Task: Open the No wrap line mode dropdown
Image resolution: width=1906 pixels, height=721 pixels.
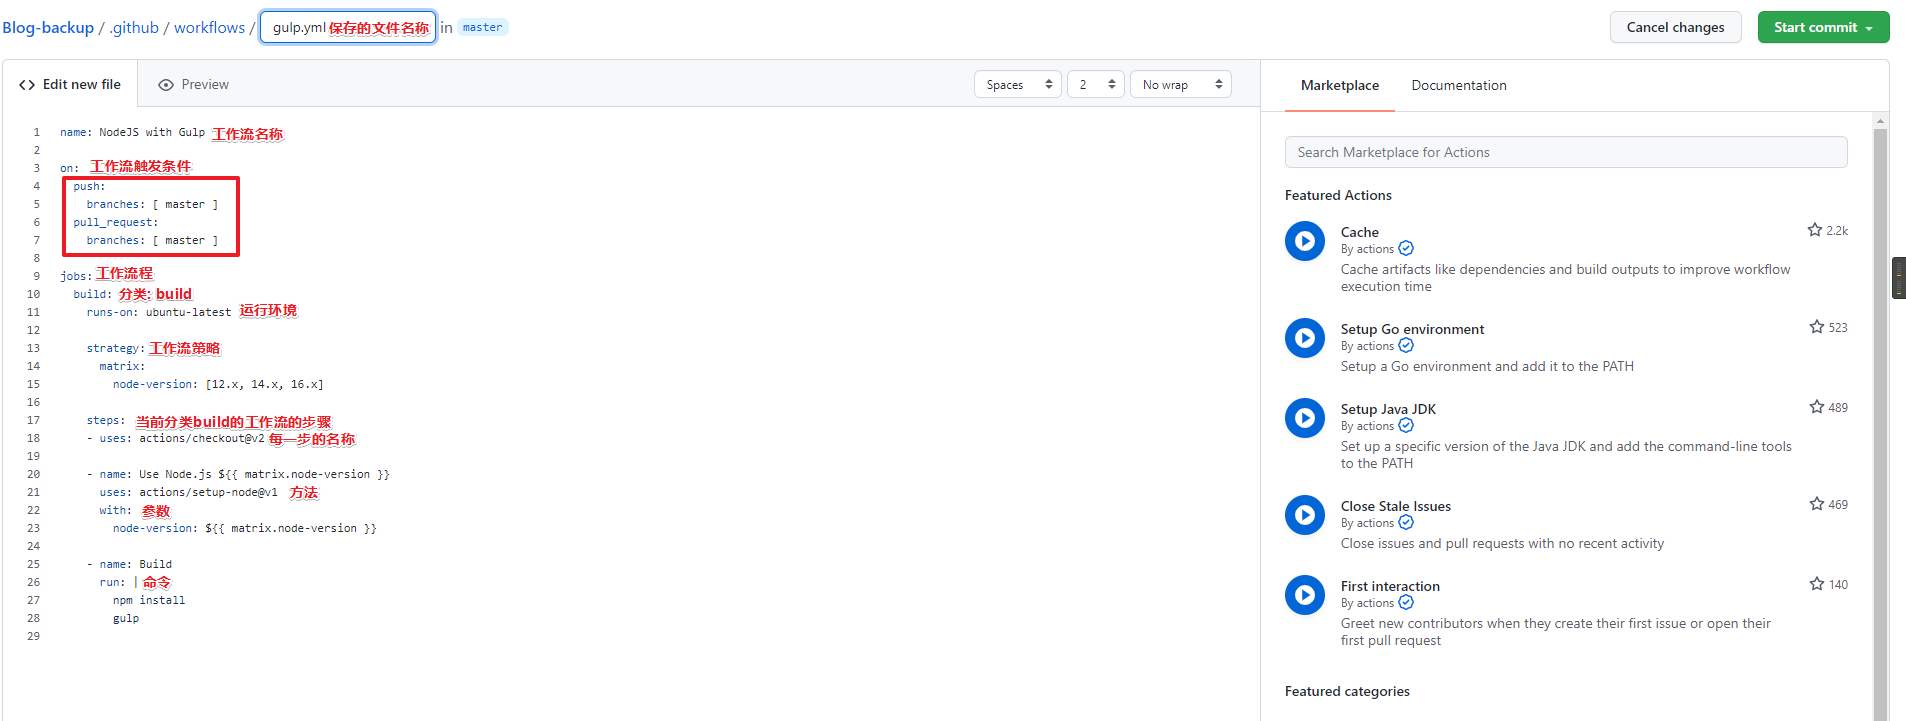Action: (x=1180, y=85)
